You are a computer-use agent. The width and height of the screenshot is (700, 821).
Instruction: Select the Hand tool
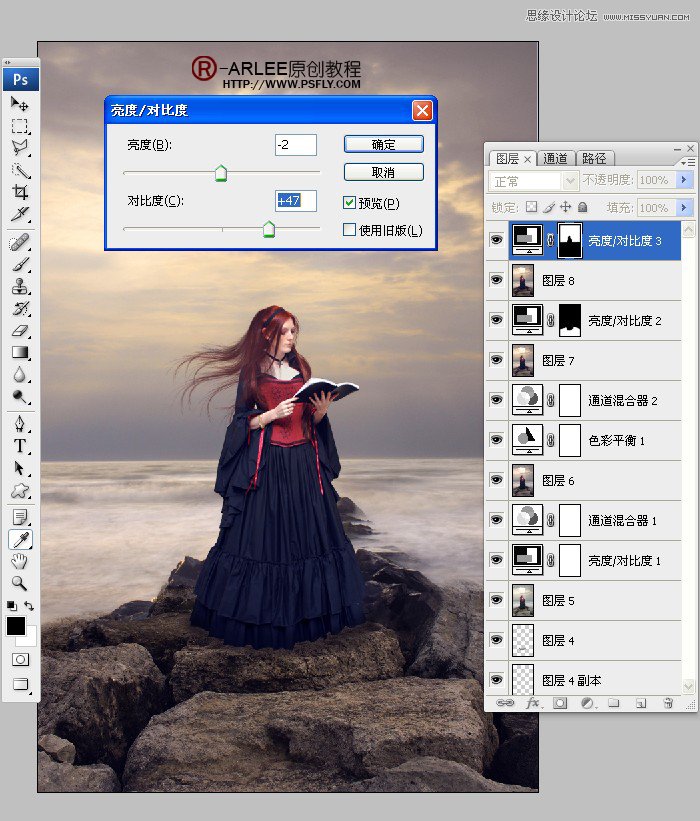click(20, 561)
